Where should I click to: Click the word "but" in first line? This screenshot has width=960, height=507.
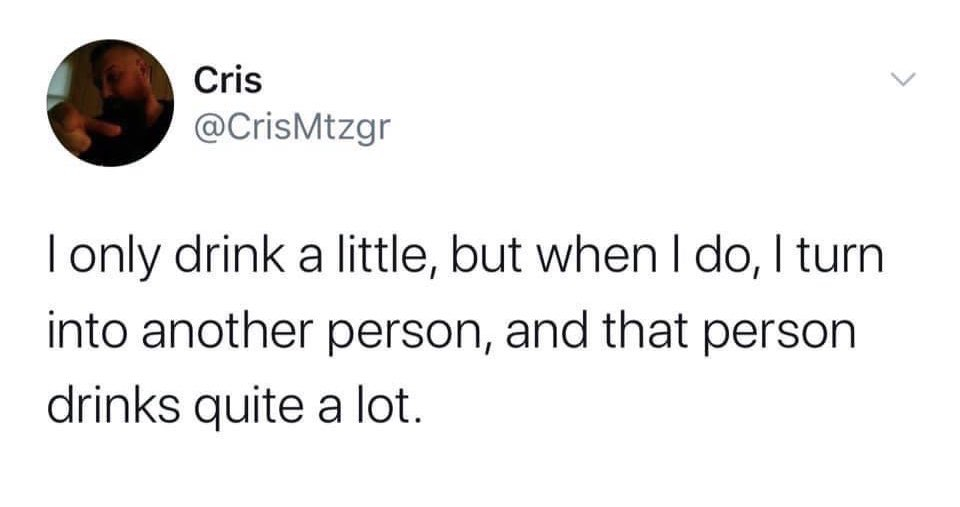(487, 256)
